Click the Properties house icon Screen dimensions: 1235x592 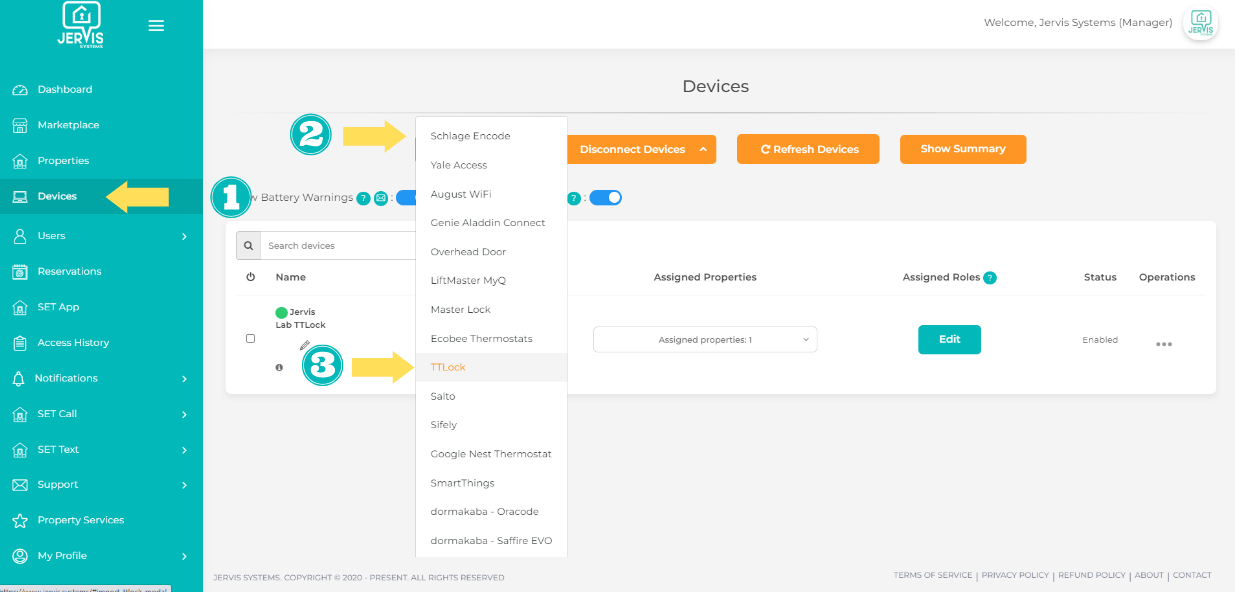(20, 161)
